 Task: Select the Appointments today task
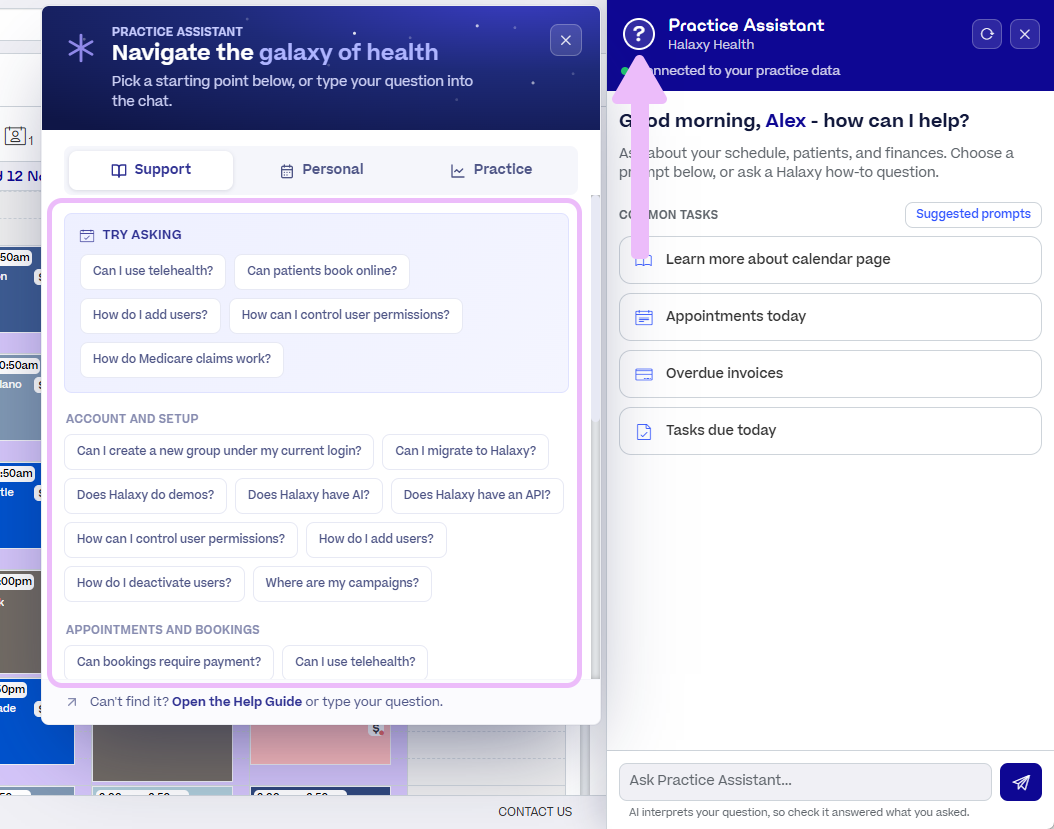click(830, 317)
